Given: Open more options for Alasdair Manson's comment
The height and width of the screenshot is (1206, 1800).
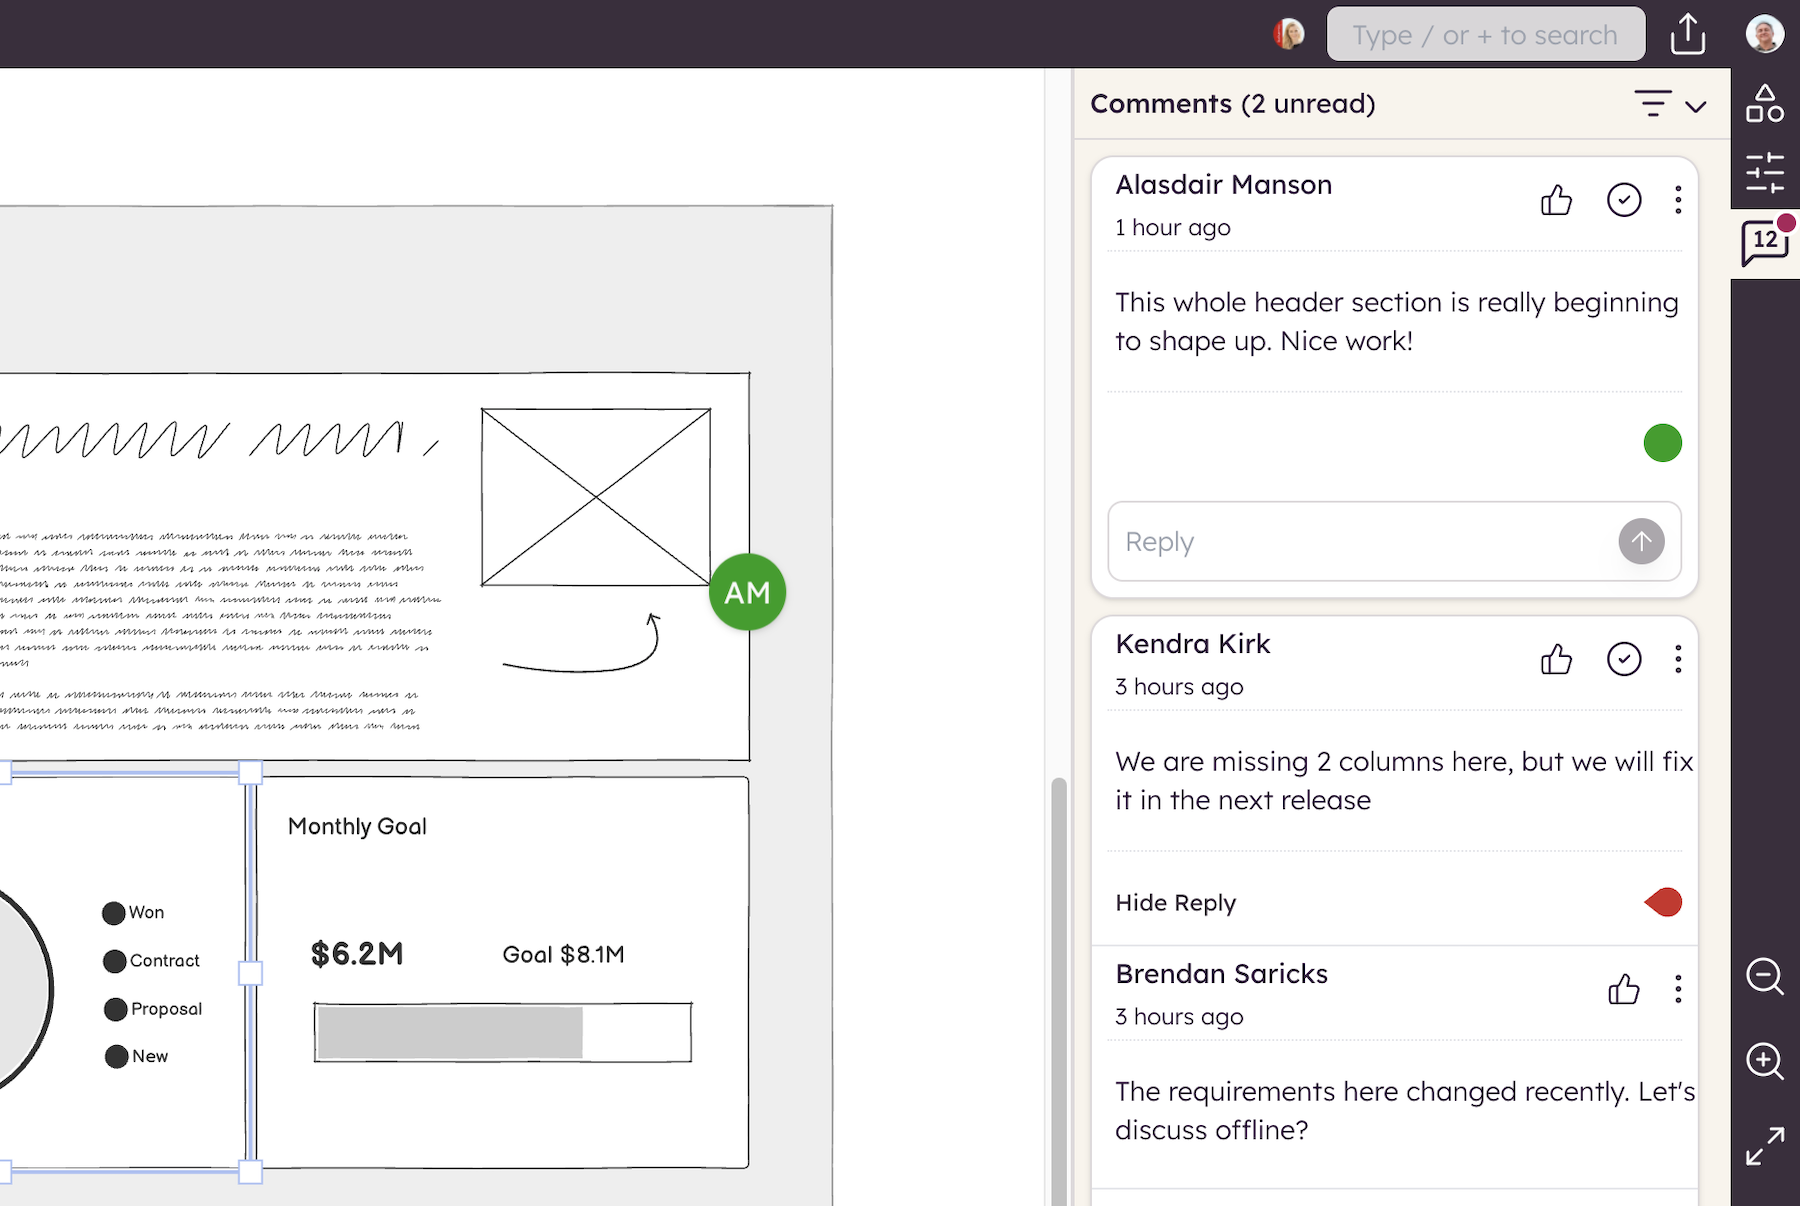Looking at the screenshot, I should click(x=1678, y=201).
